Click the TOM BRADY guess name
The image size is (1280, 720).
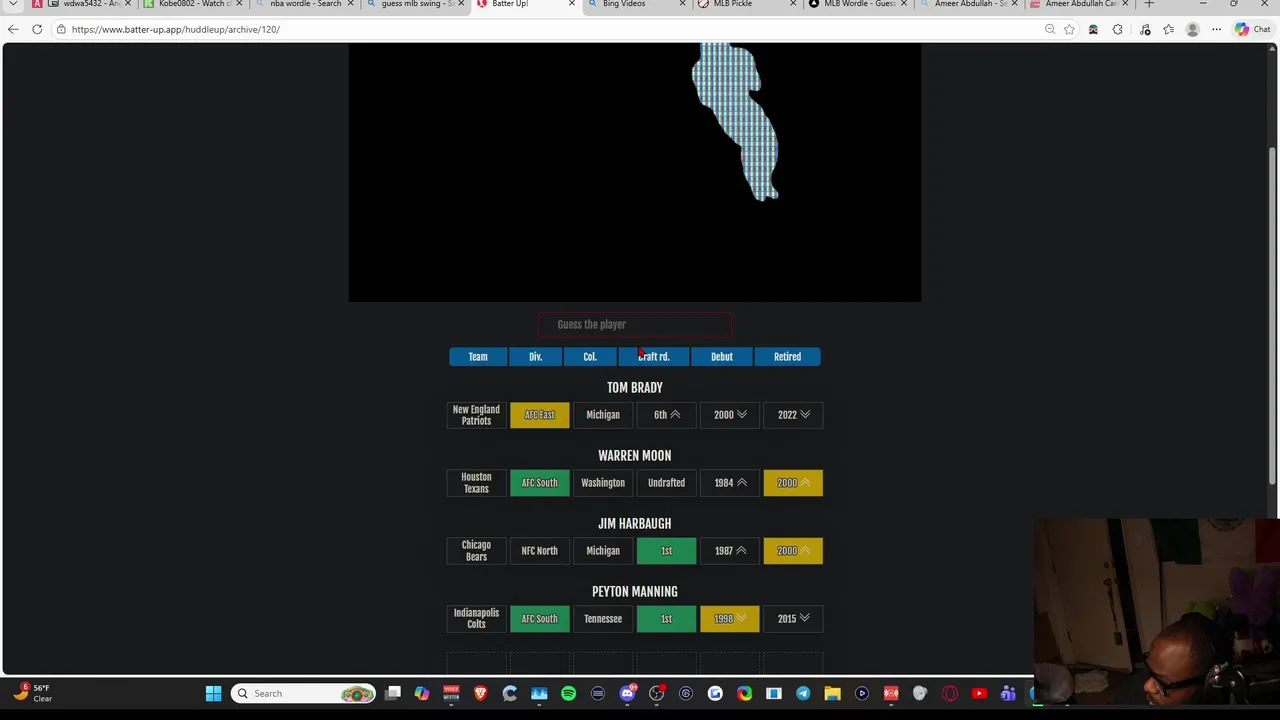tap(635, 388)
